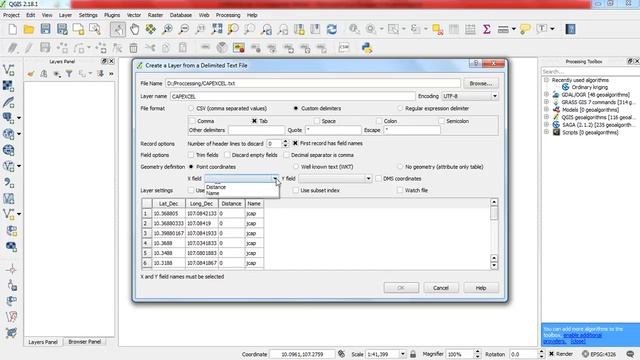Screen dimensions: 640x360
Task: Click the Filter Legend funnel icon
Action: click(69, 74)
